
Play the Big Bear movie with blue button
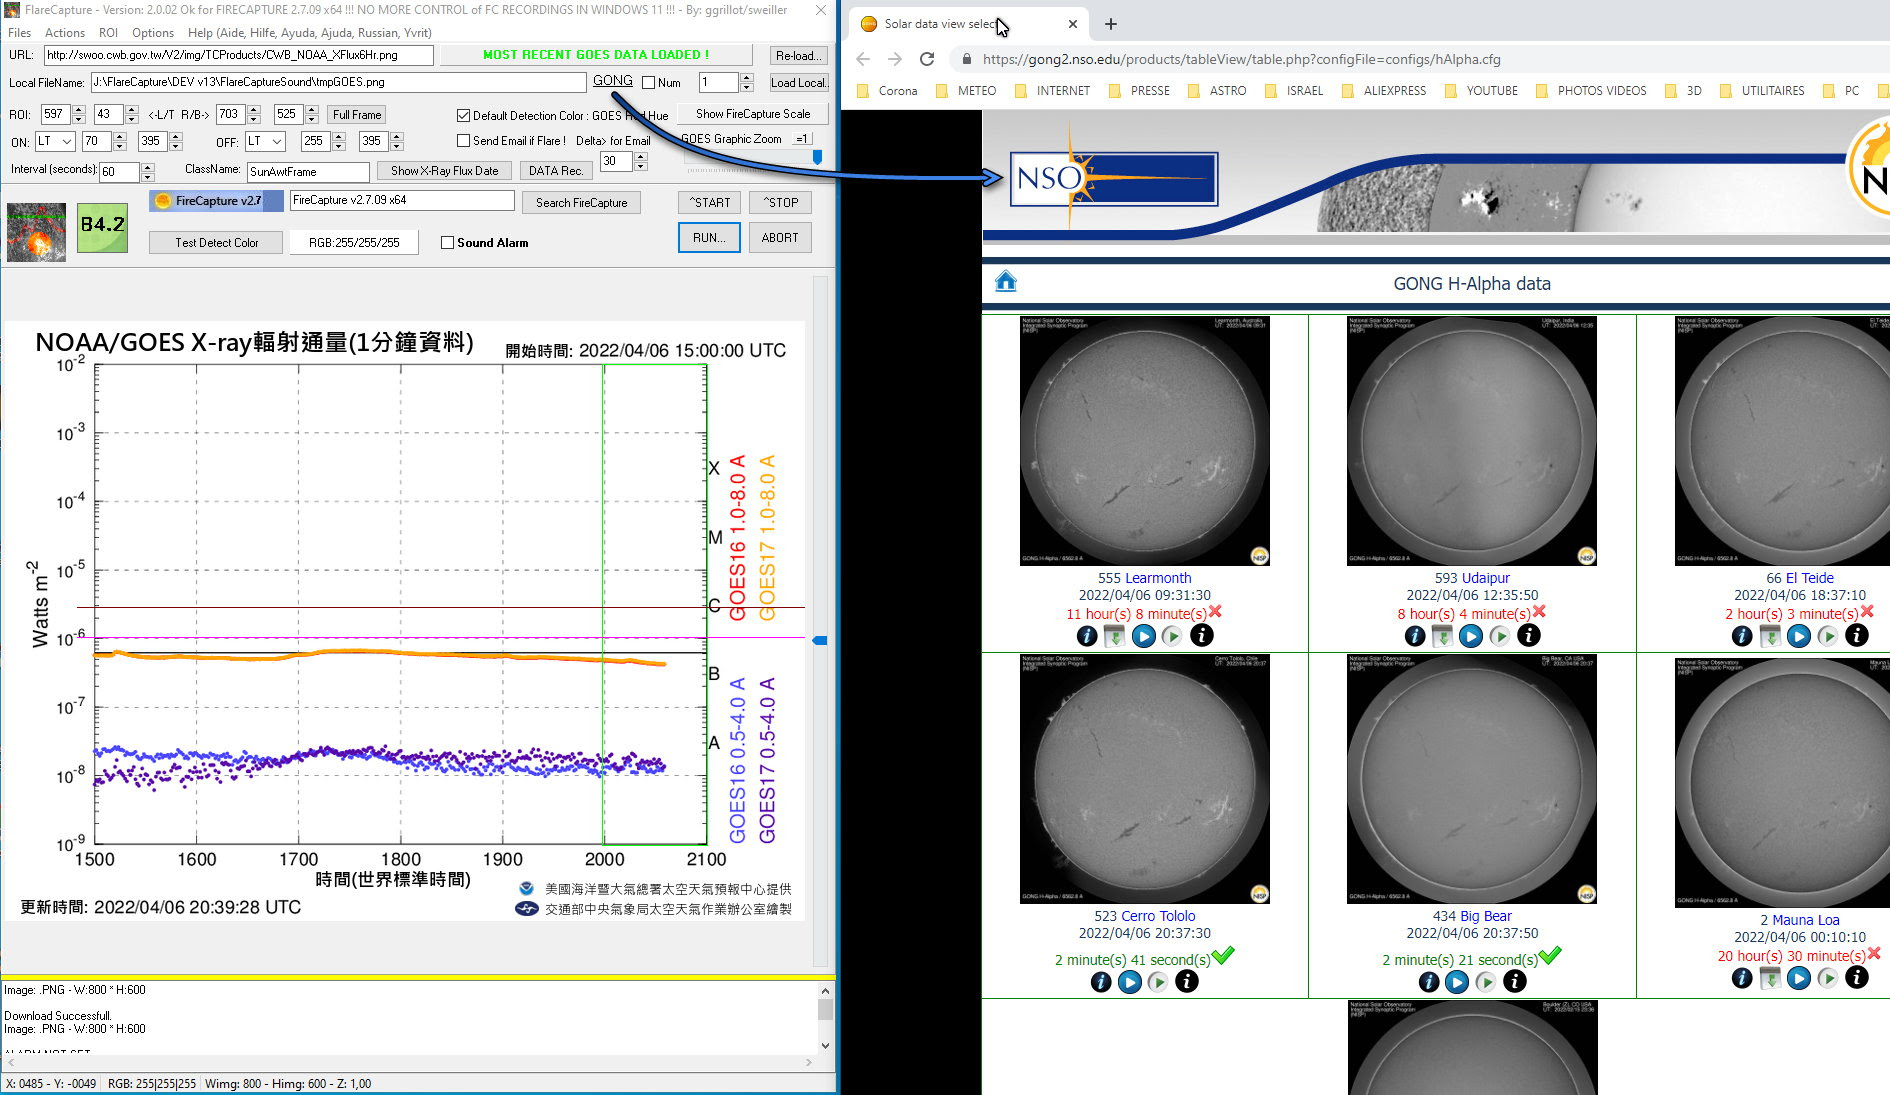(1457, 982)
